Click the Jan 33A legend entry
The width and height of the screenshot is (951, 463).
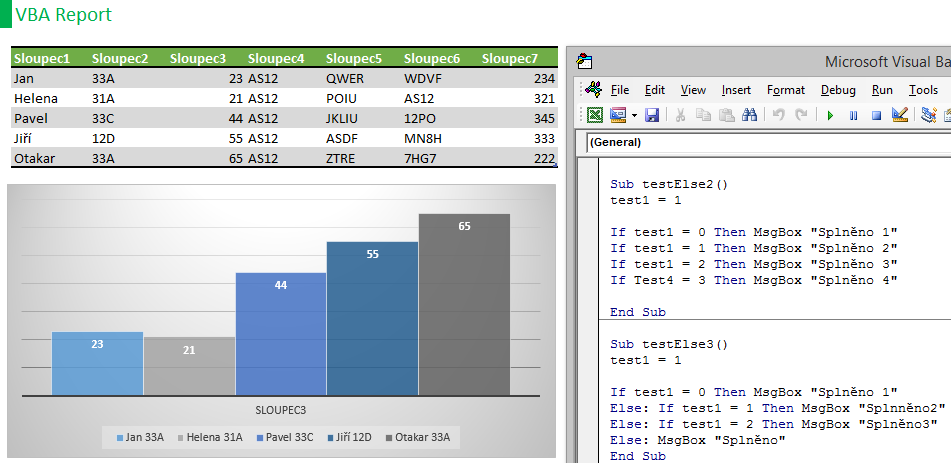(x=139, y=437)
